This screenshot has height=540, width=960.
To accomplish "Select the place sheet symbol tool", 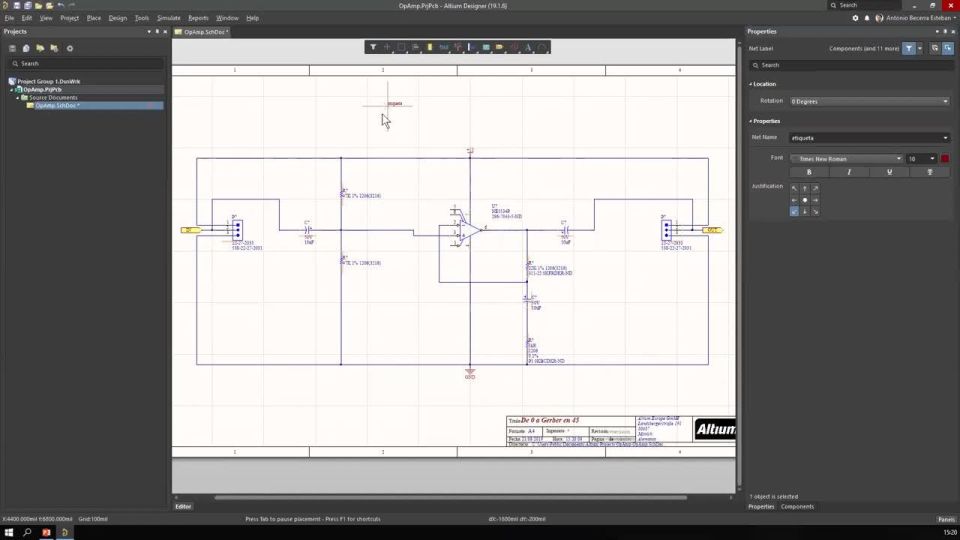I will 486,47.
